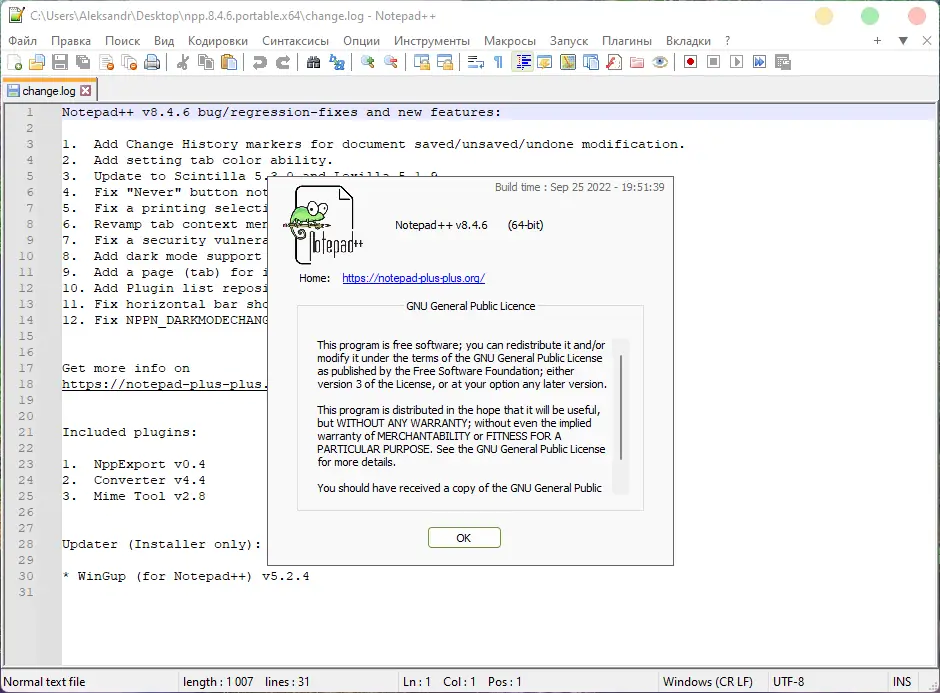The height and width of the screenshot is (693, 940).
Task: Undo the last action with Undo arrow
Action: point(260,62)
